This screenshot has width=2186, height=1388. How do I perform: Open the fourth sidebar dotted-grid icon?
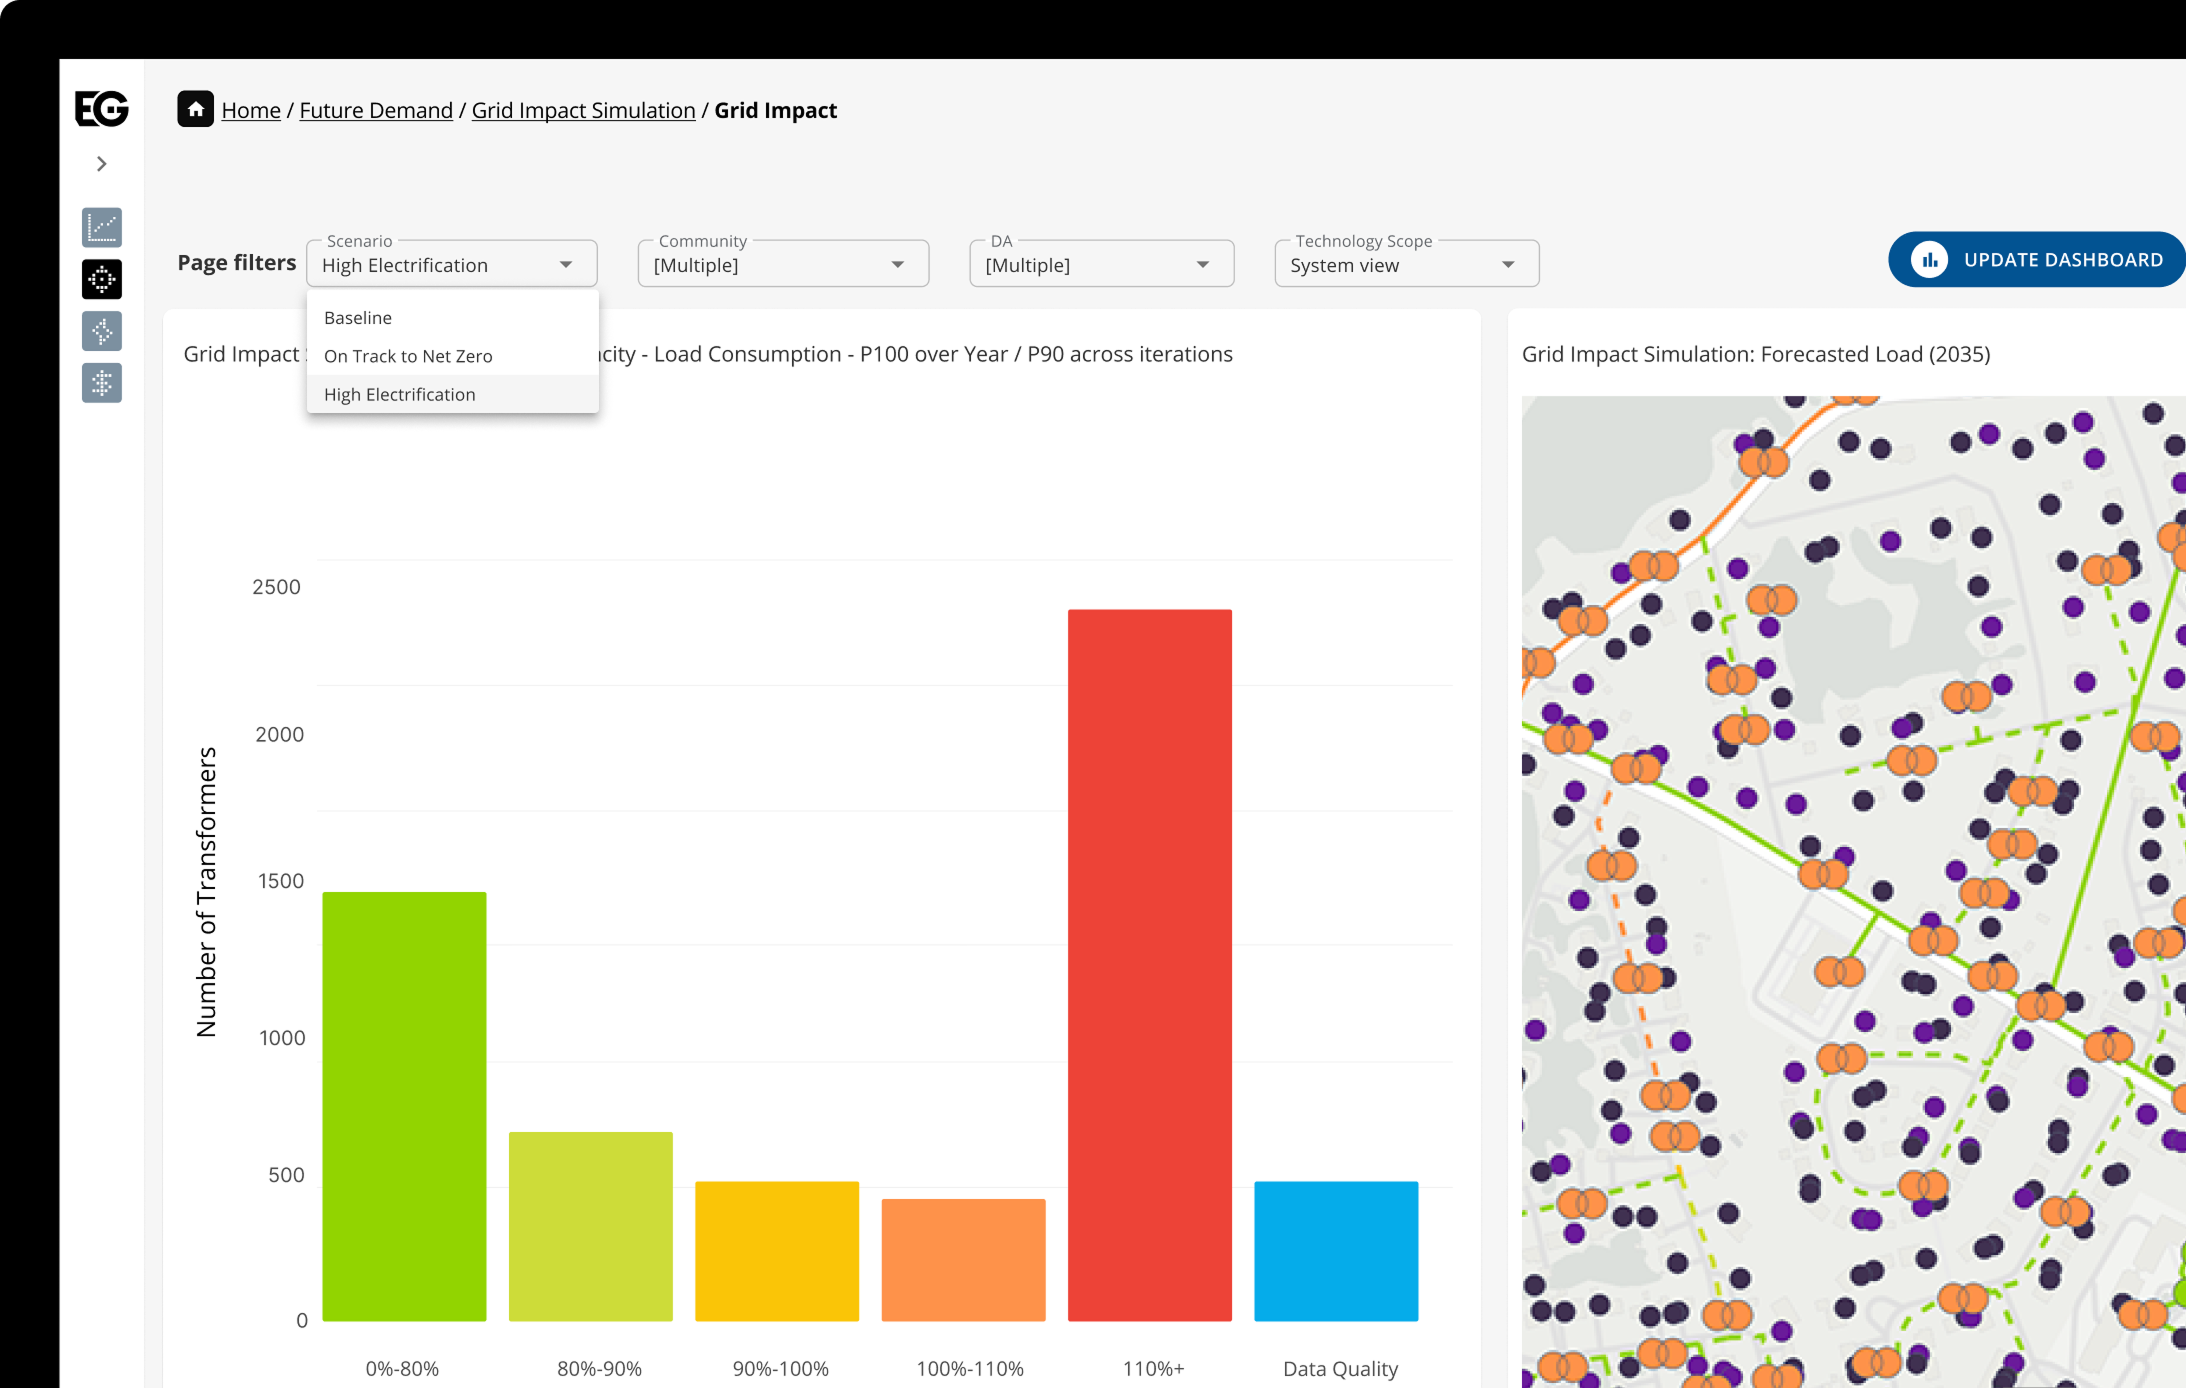(x=102, y=383)
